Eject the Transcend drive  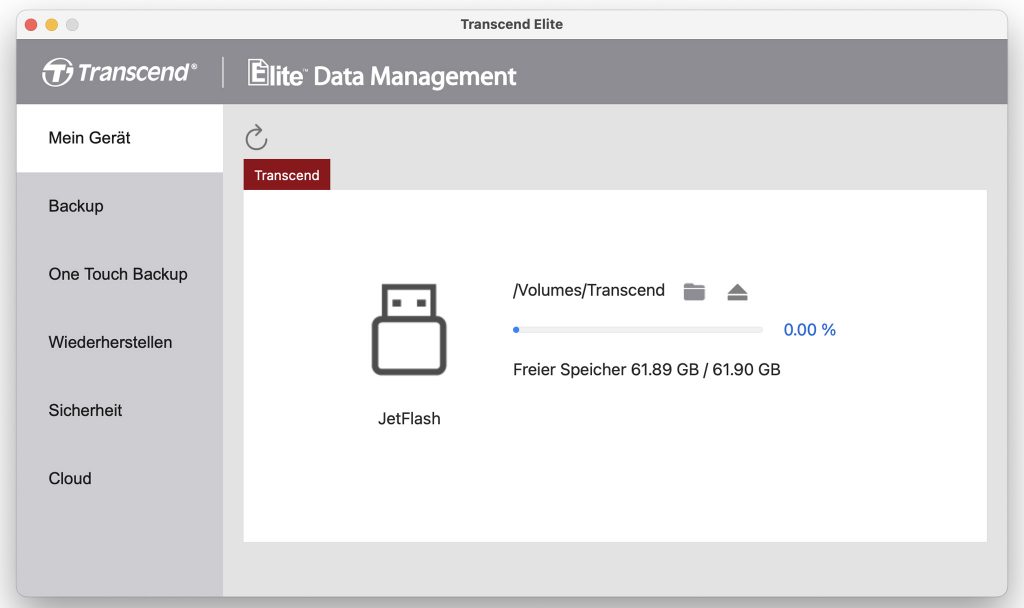737,292
